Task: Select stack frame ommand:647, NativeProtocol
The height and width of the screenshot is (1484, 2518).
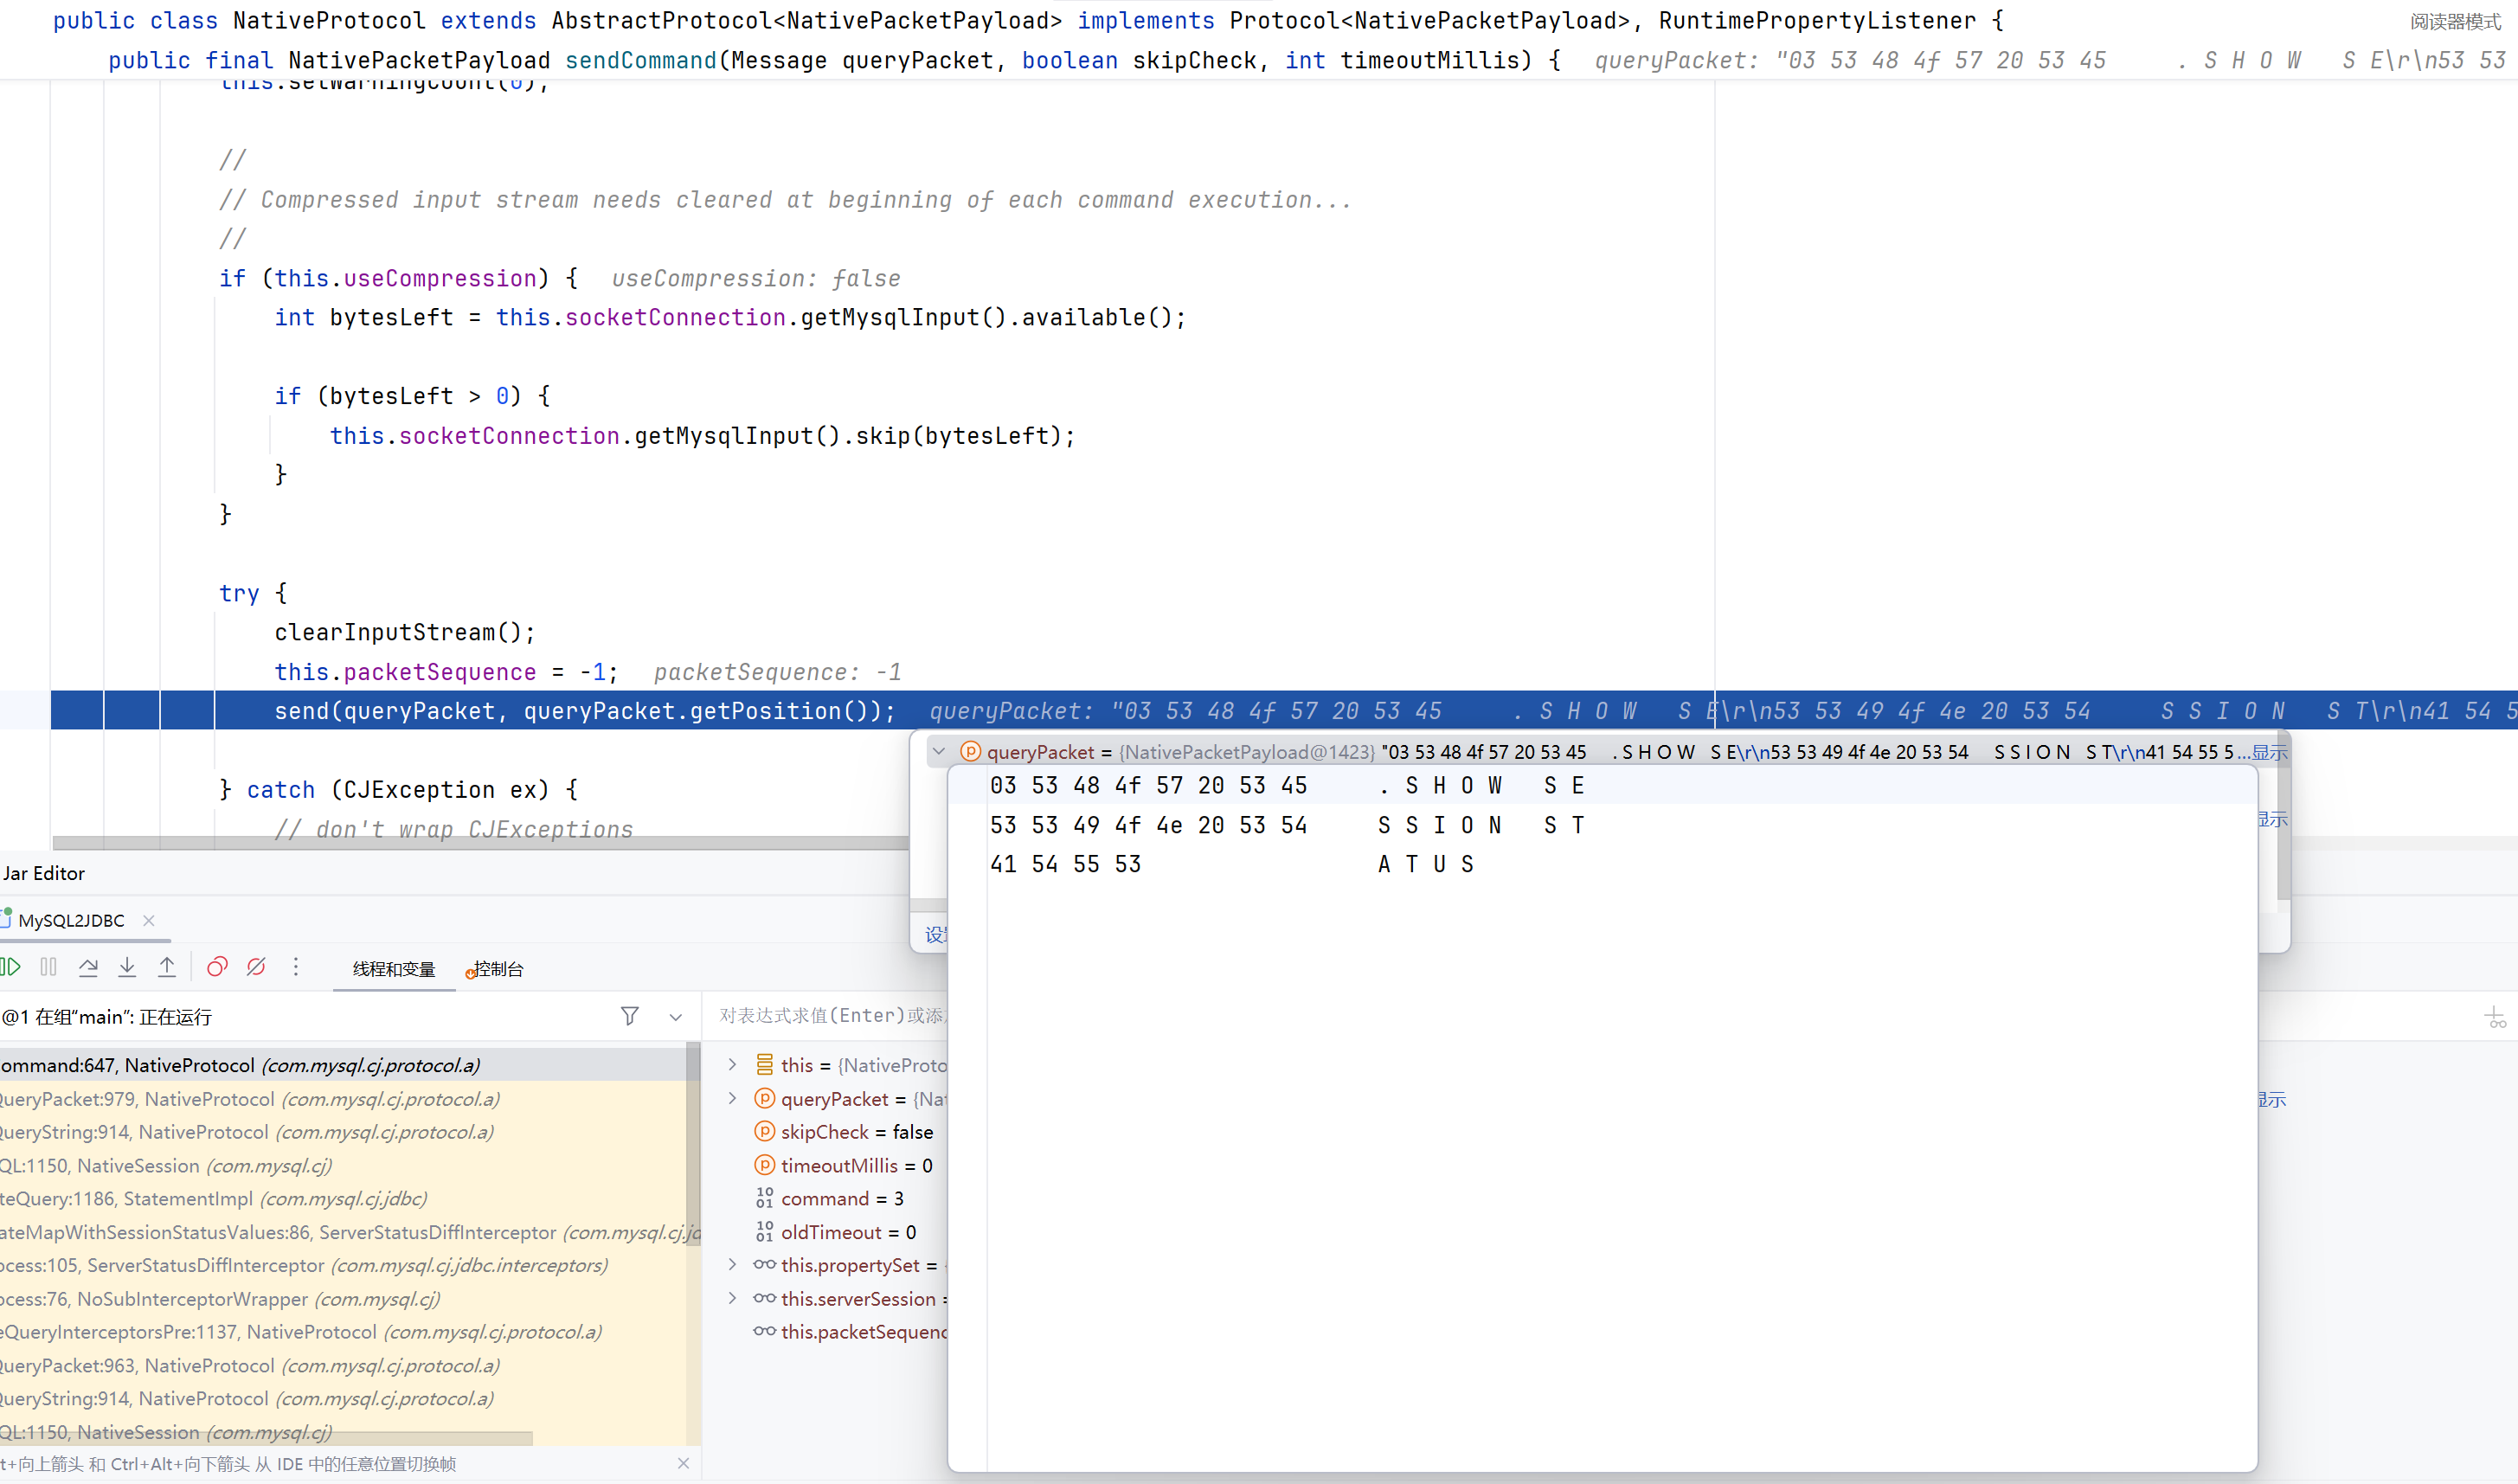Action: (x=344, y=1065)
